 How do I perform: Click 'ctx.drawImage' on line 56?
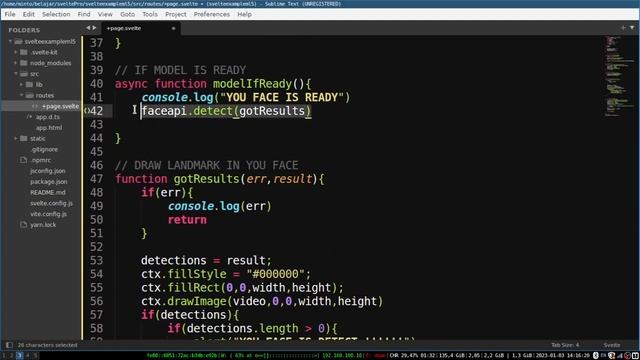coord(184,301)
